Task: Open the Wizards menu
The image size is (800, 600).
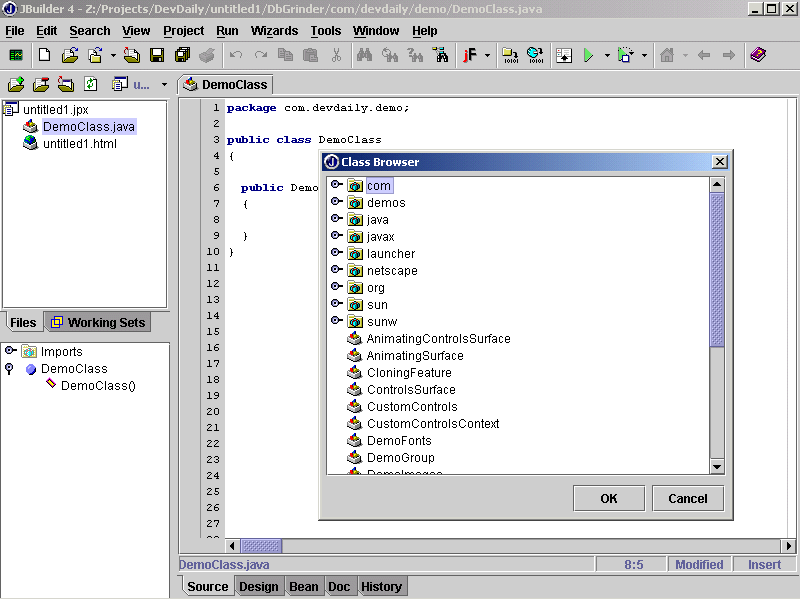Action: [x=274, y=31]
